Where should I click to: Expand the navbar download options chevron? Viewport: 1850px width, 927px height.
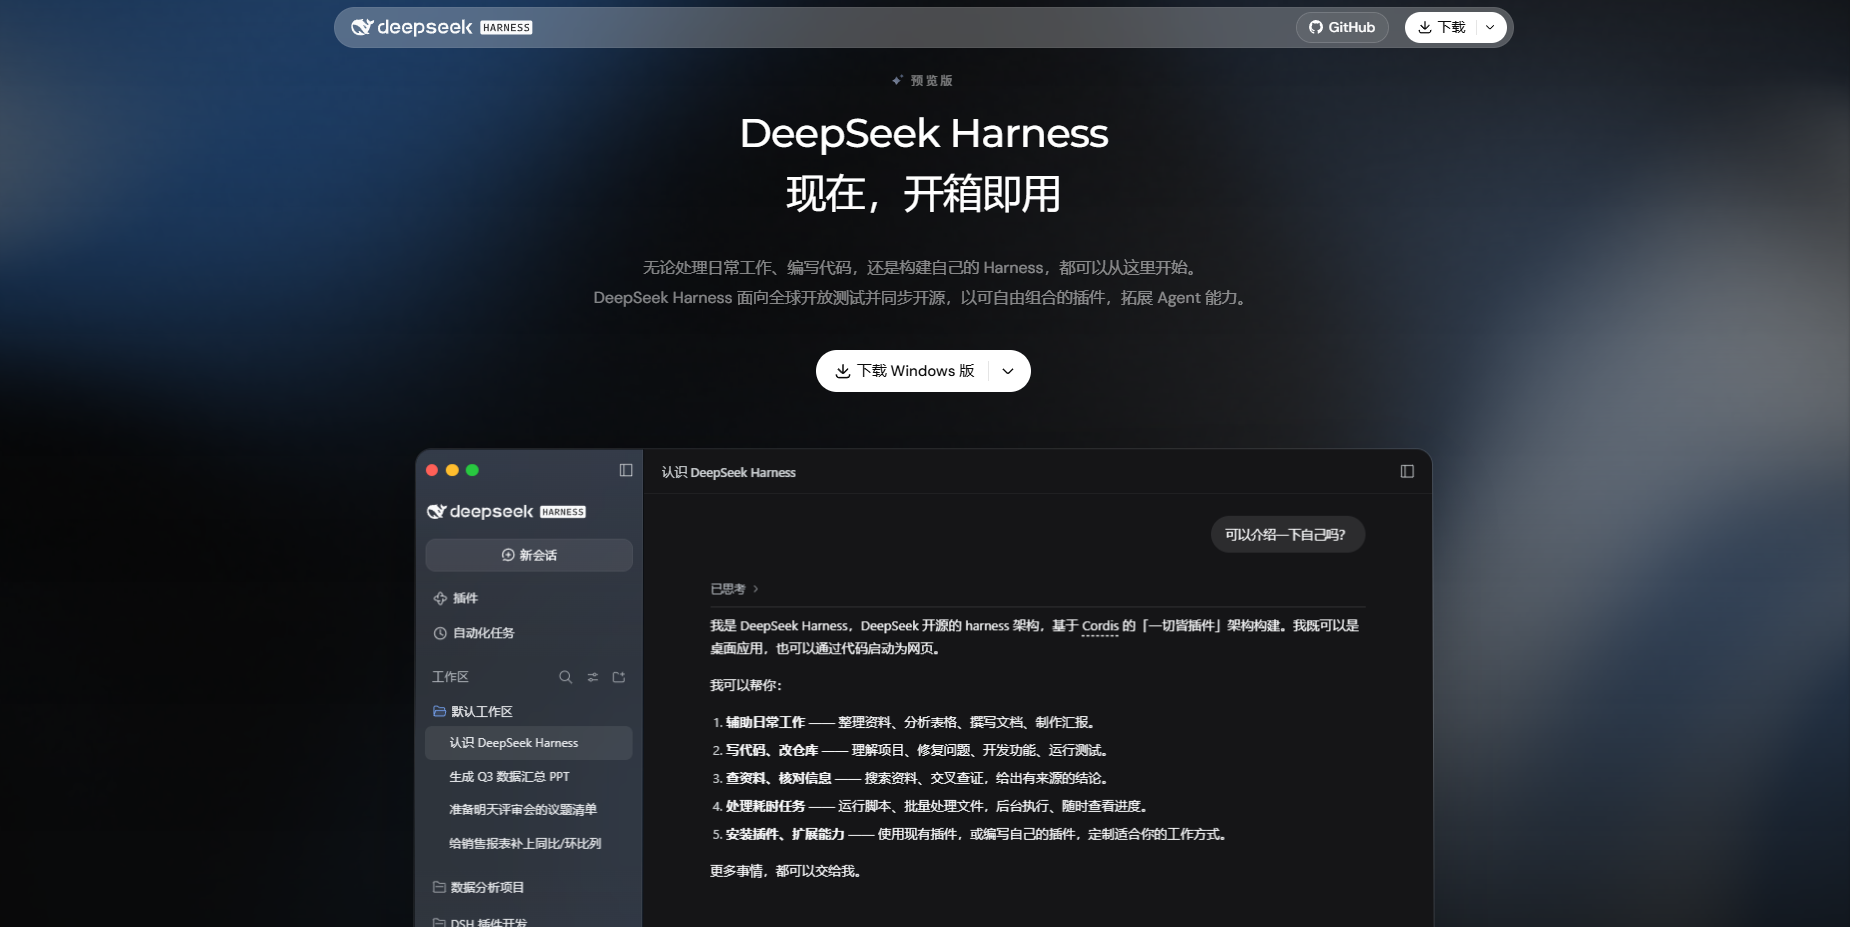click(1490, 27)
